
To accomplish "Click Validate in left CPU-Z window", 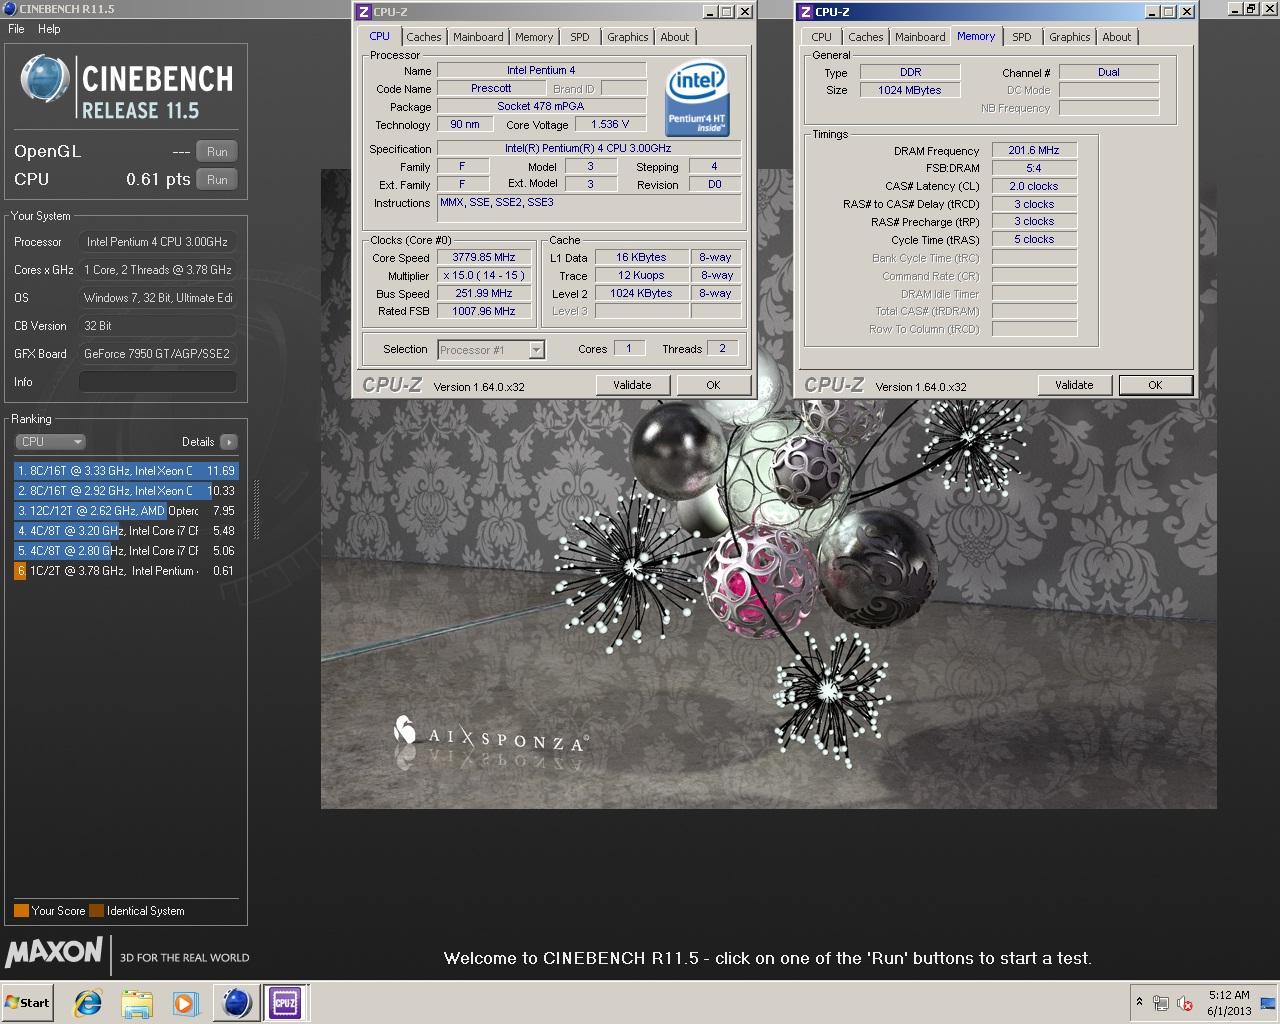I will click(x=632, y=385).
